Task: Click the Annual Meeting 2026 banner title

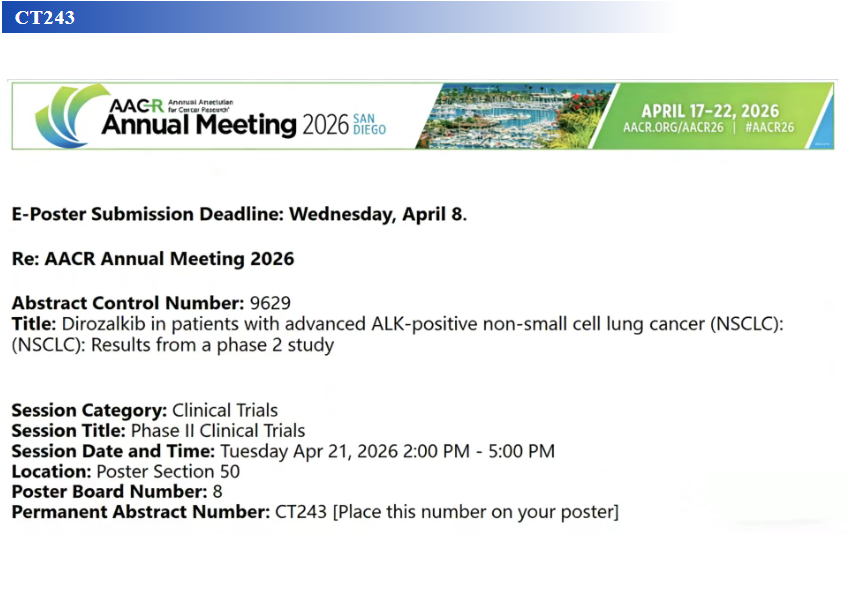Action: pos(198,126)
